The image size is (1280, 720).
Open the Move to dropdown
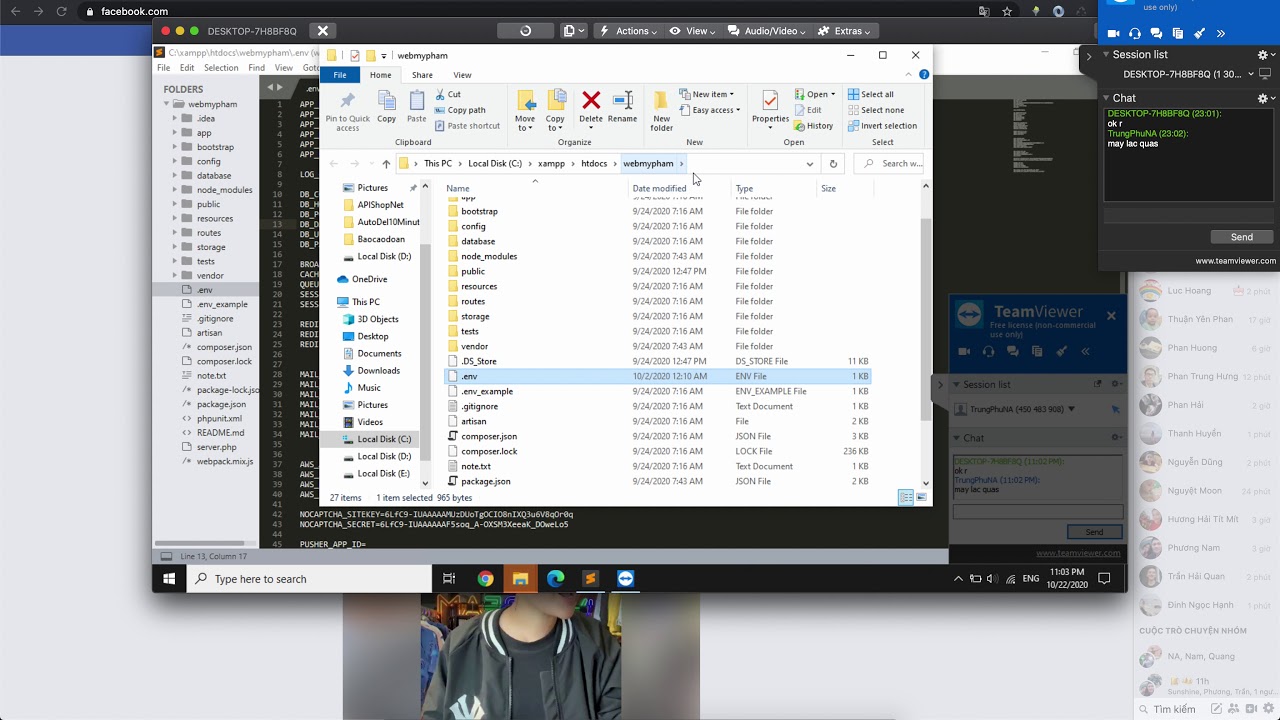[525, 110]
